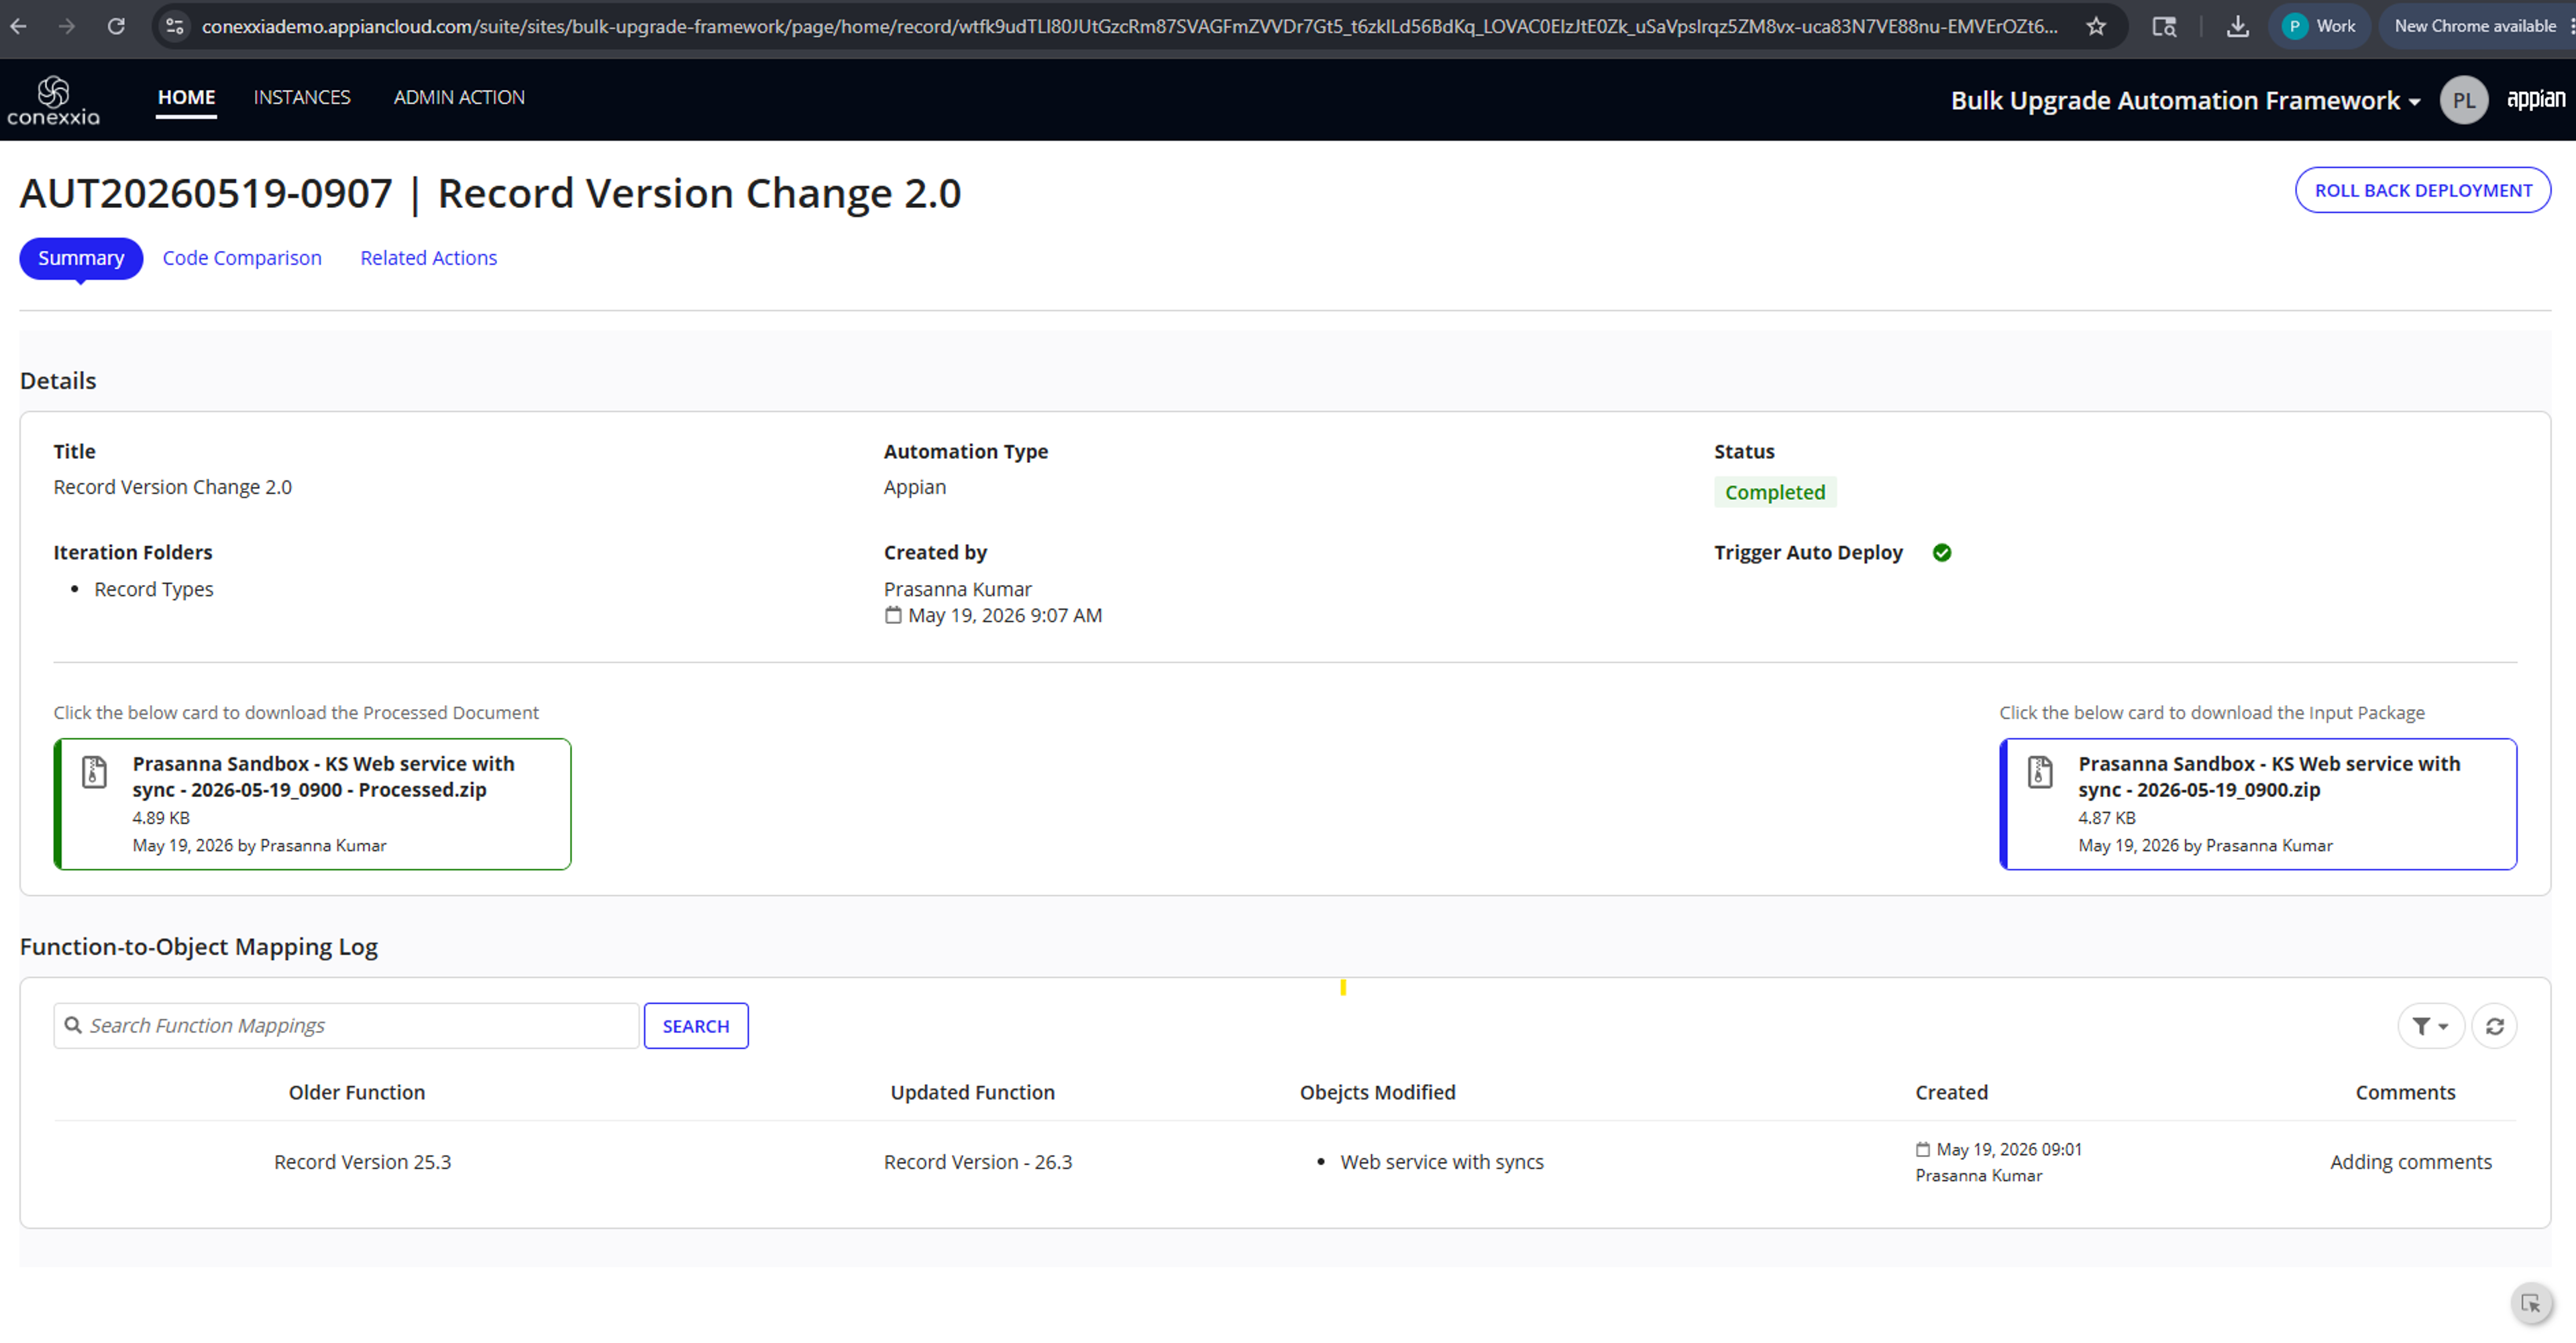
Task: Click zip icon on Input Package card
Action: 2040,772
